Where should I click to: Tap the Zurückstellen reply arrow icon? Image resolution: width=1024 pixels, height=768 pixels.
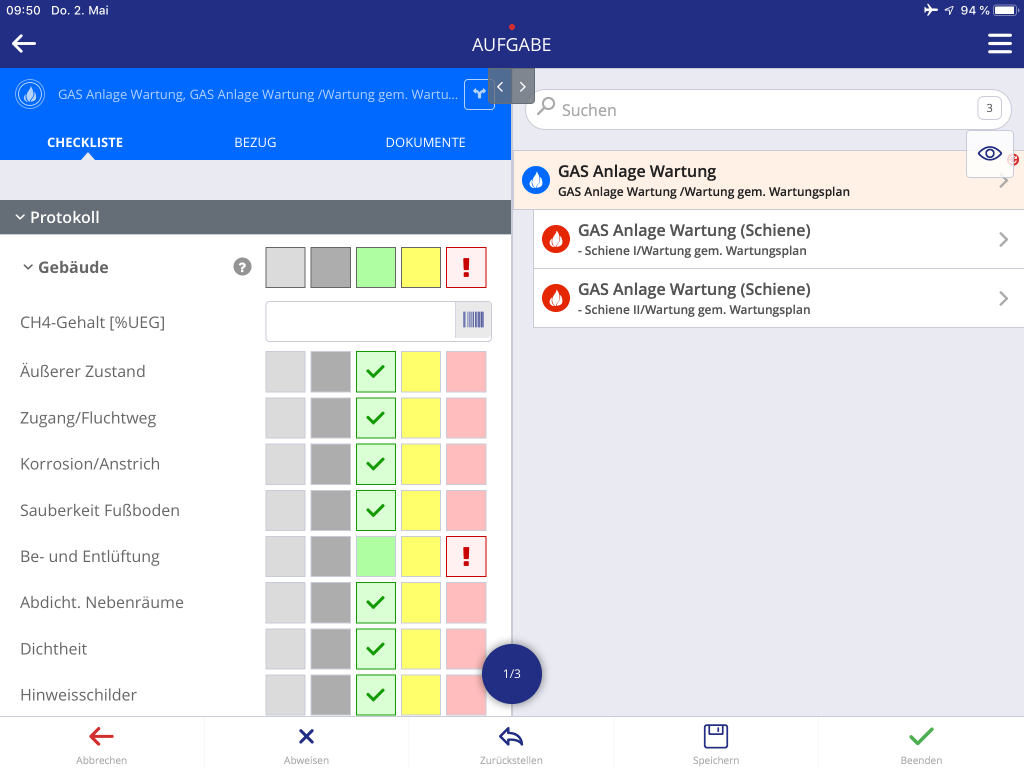[511, 737]
